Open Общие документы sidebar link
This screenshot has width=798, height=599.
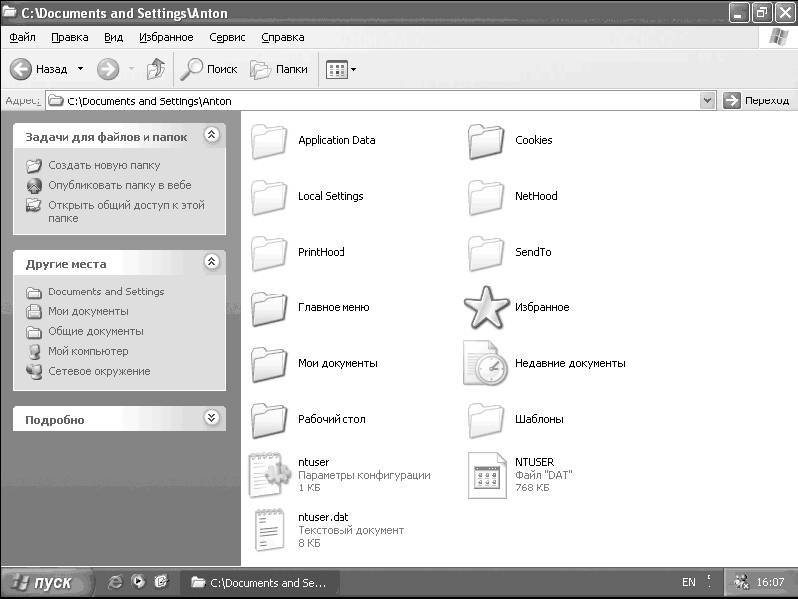click(x=96, y=331)
